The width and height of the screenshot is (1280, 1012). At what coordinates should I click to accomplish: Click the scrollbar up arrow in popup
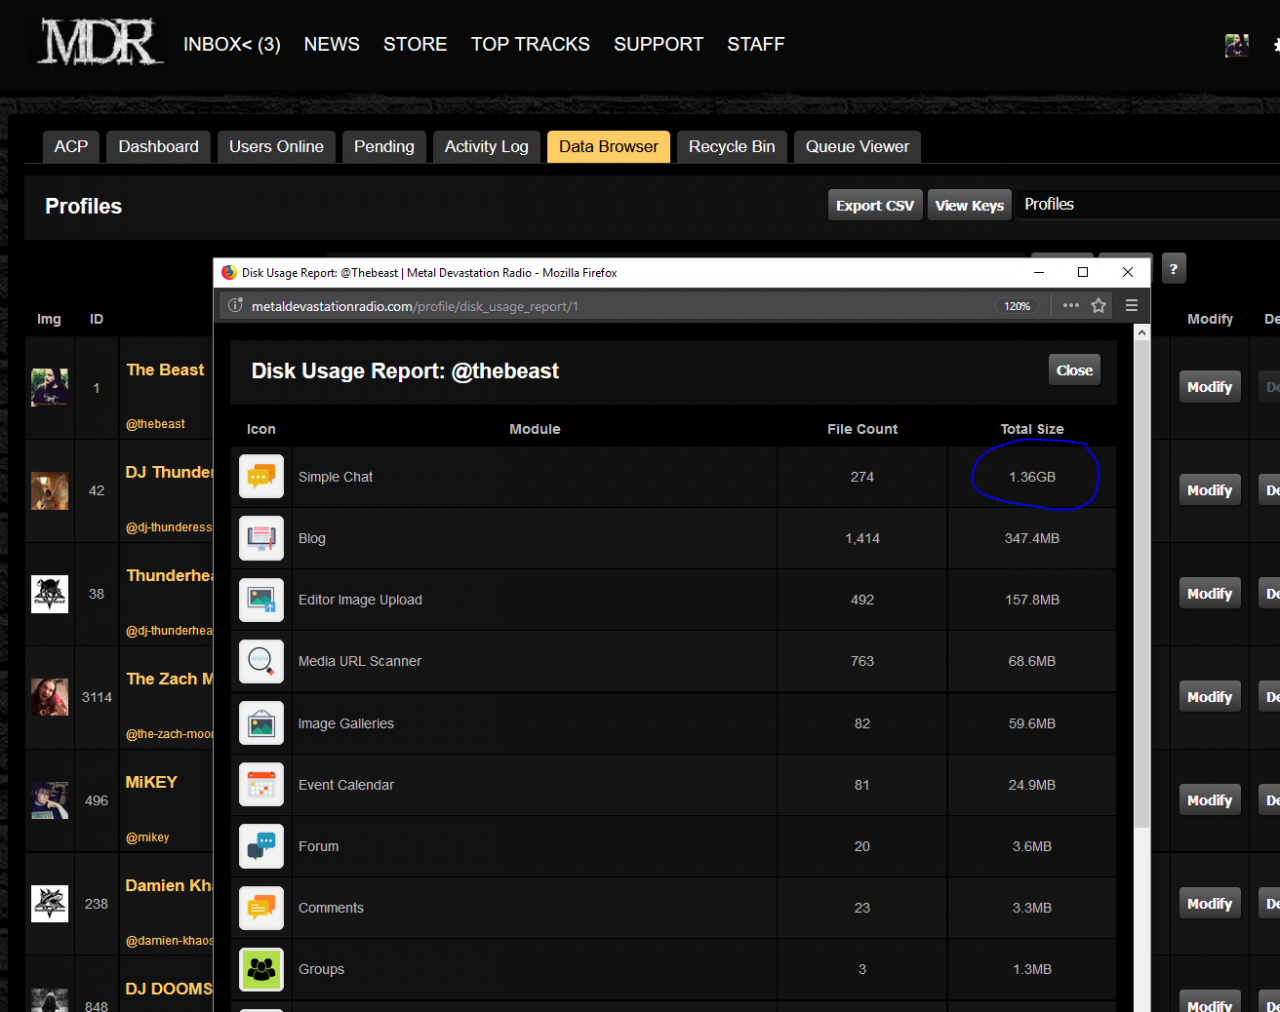[x=1142, y=332]
